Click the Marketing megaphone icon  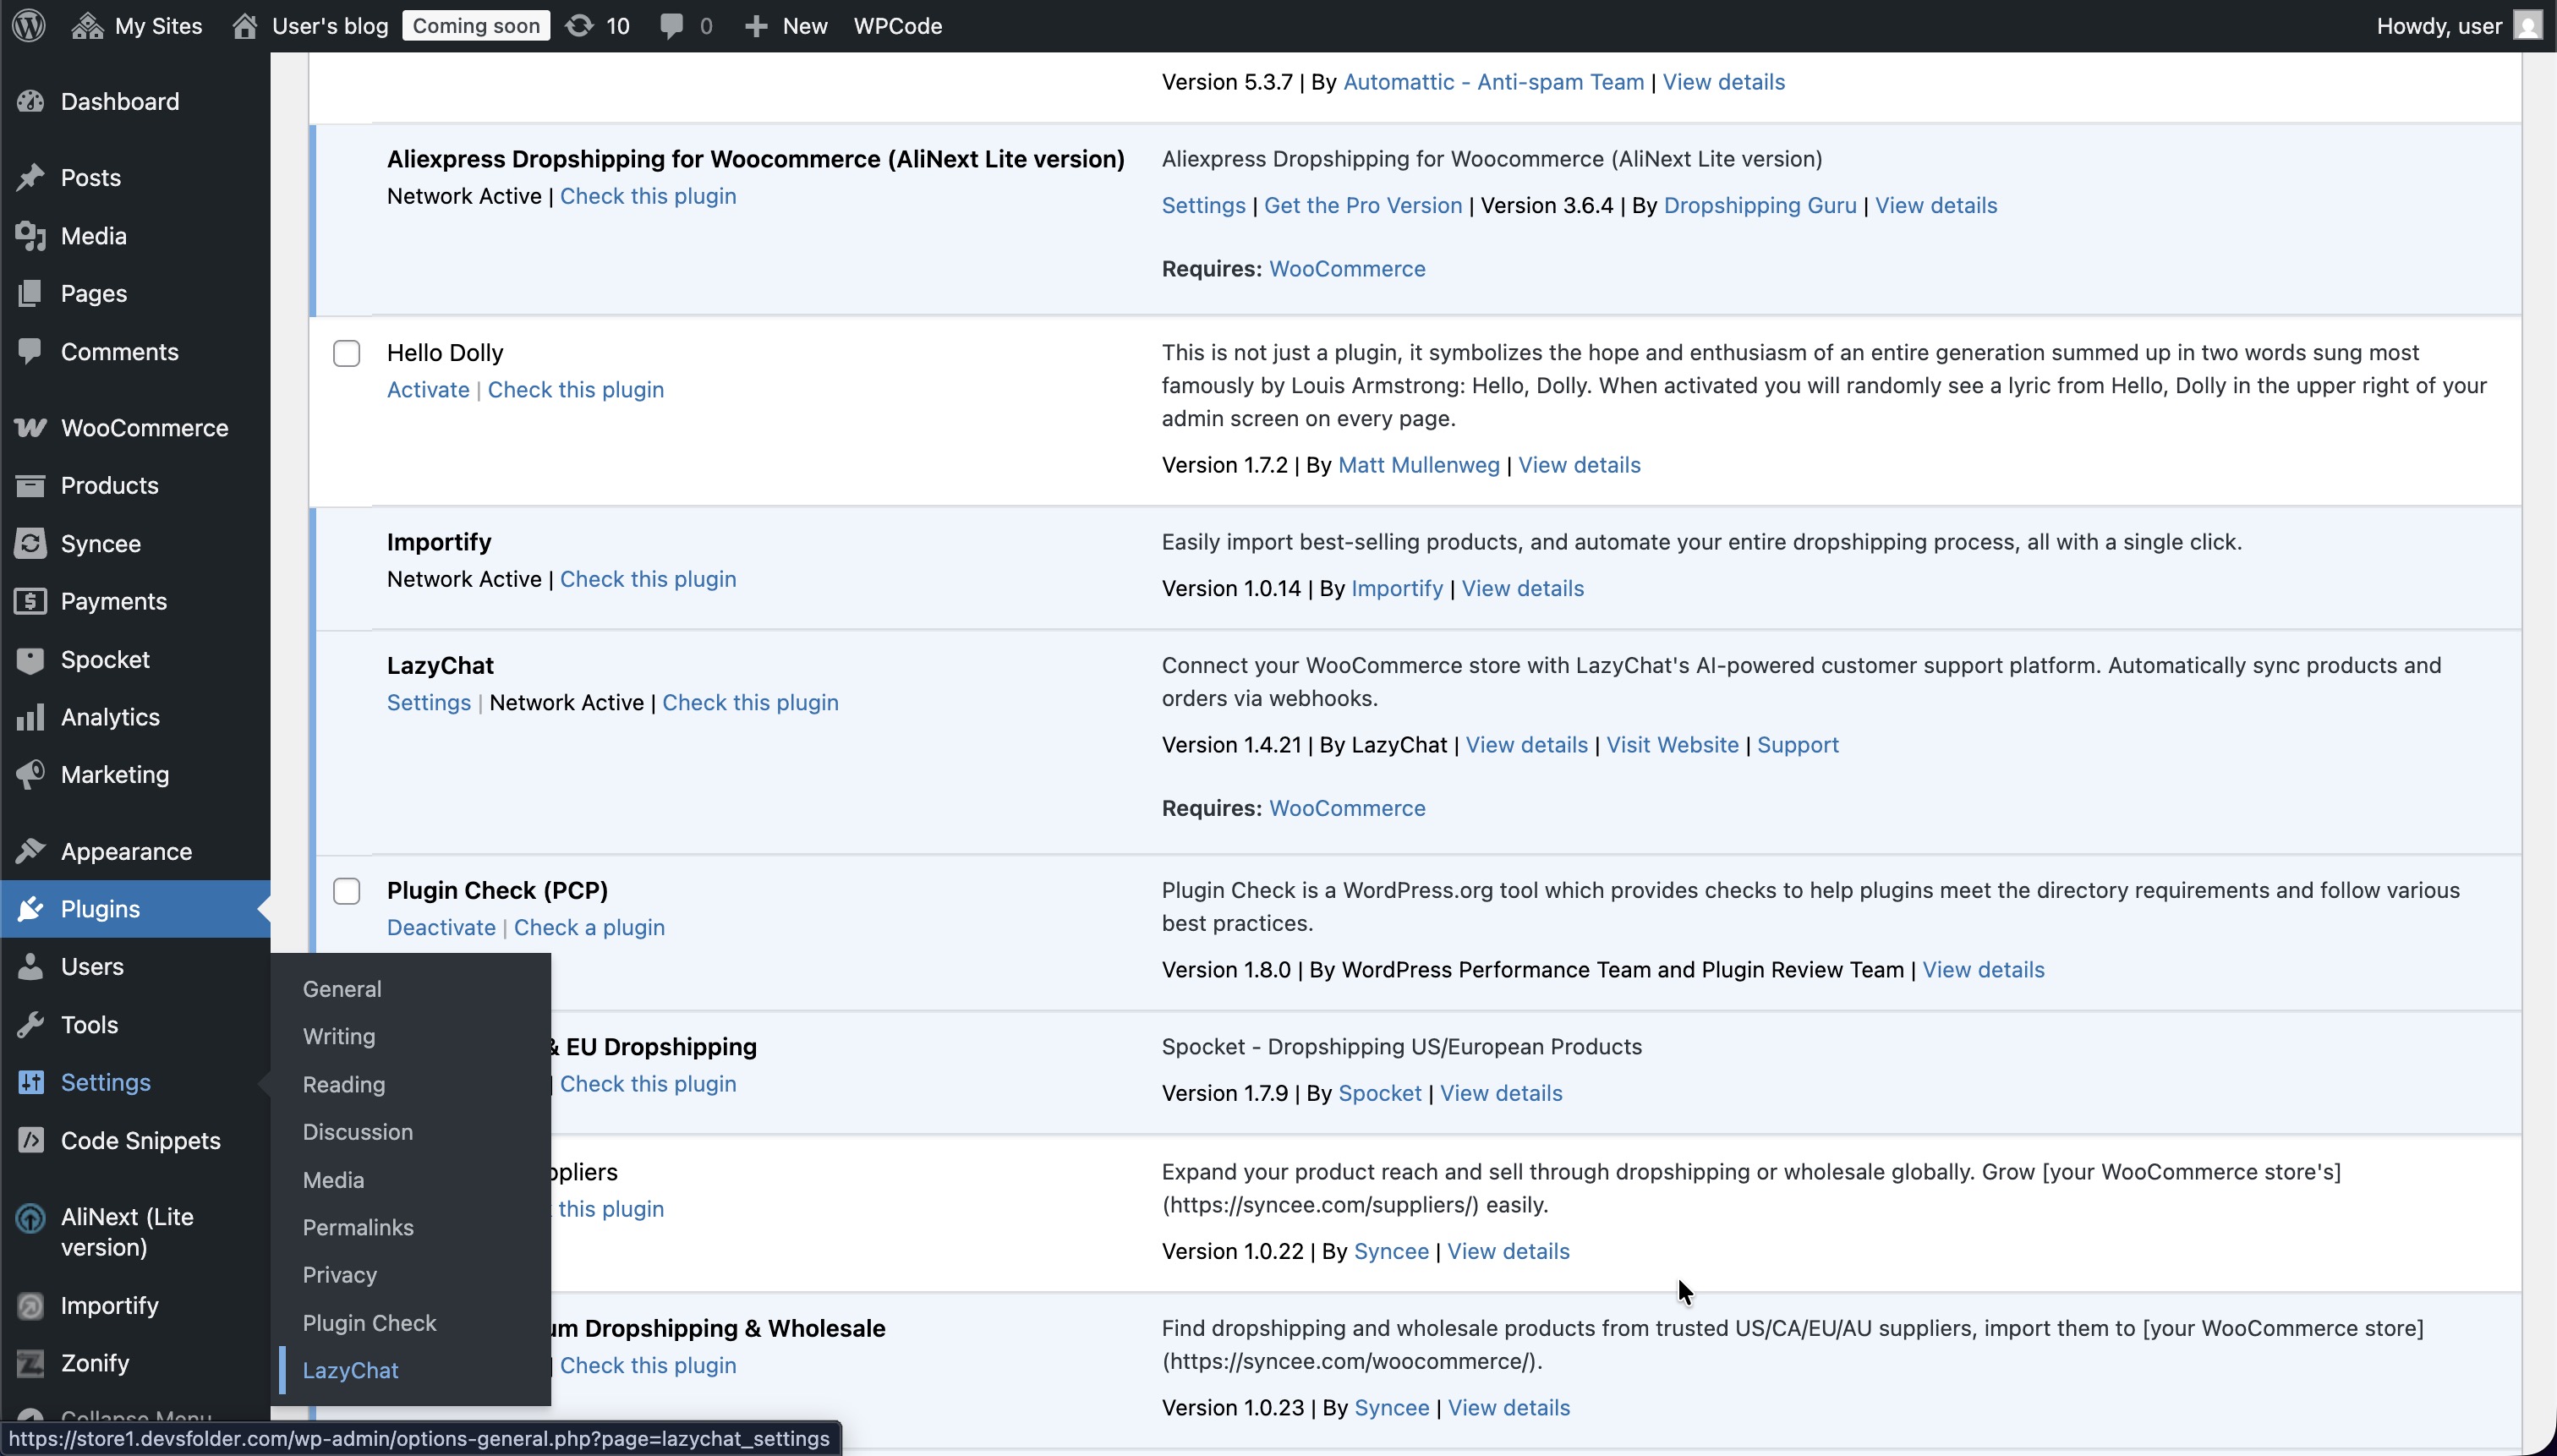(31, 774)
